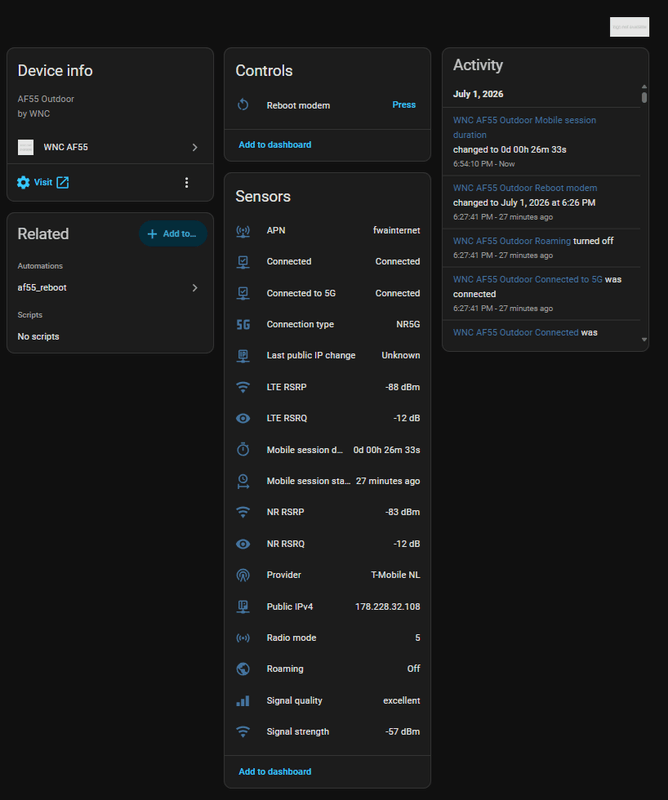Click the Signal strength value -57 dBm
The height and width of the screenshot is (800, 668).
[x=403, y=732]
